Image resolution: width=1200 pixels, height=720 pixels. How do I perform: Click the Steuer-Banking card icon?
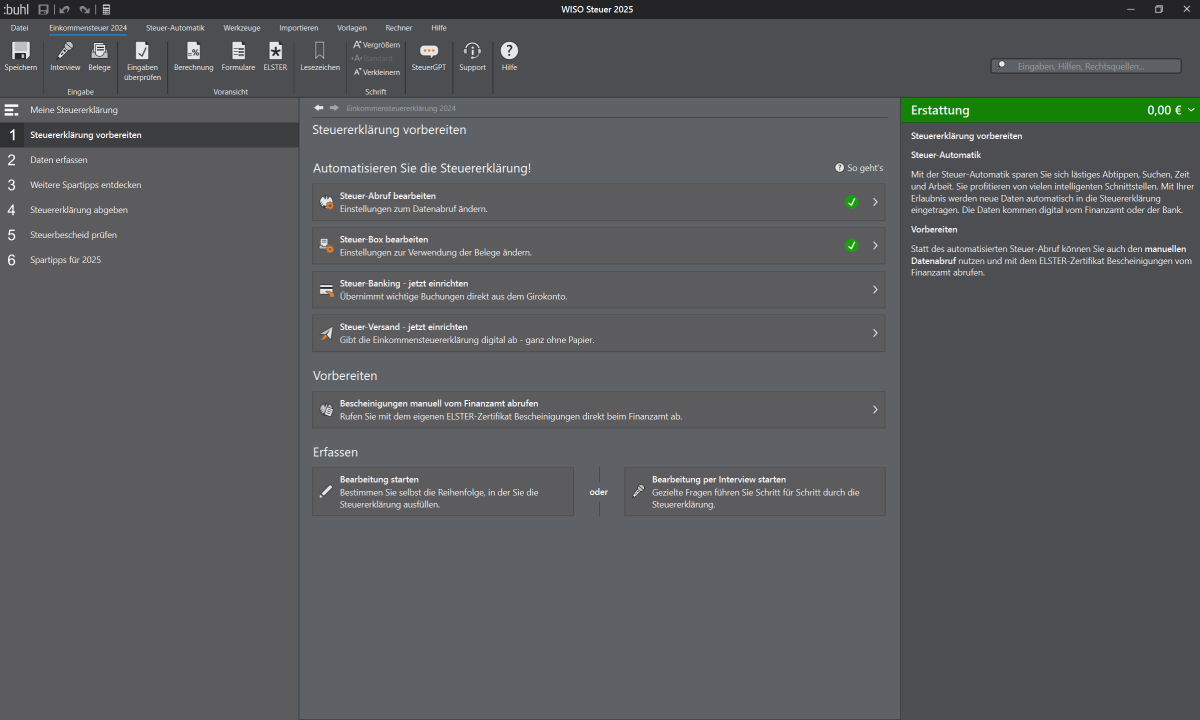coord(326,290)
